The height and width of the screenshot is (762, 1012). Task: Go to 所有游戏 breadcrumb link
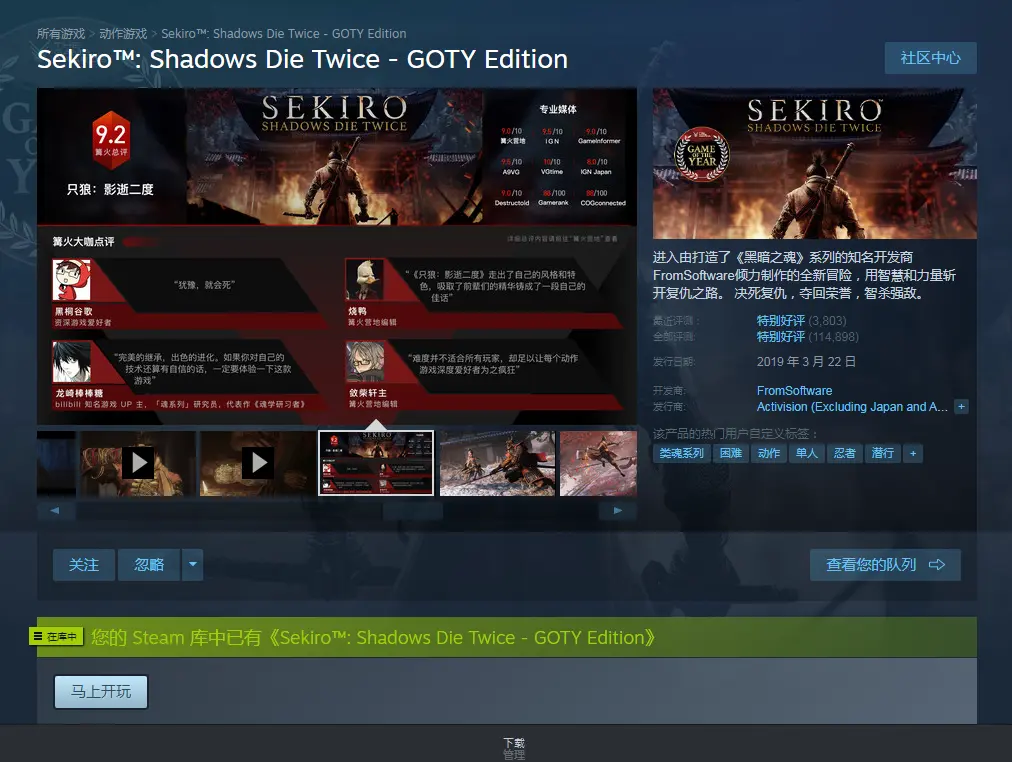click(61, 34)
